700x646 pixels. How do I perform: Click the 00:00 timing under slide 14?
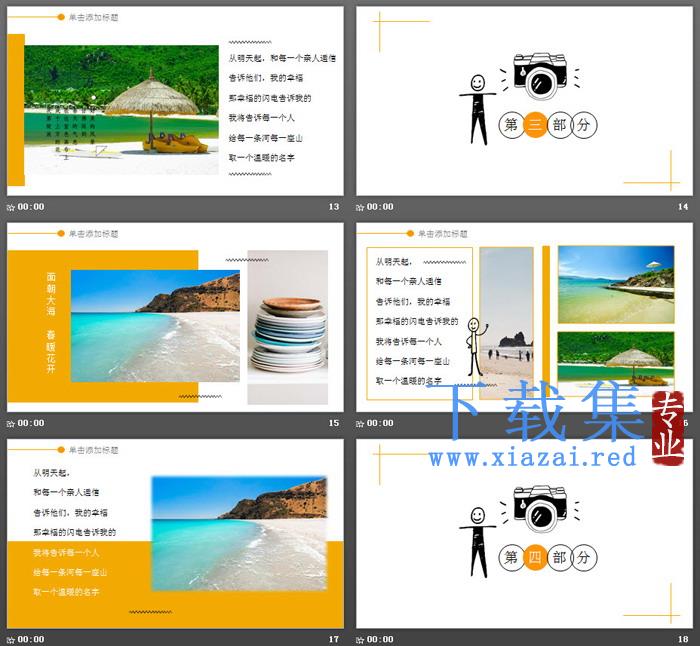tap(380, 207)
